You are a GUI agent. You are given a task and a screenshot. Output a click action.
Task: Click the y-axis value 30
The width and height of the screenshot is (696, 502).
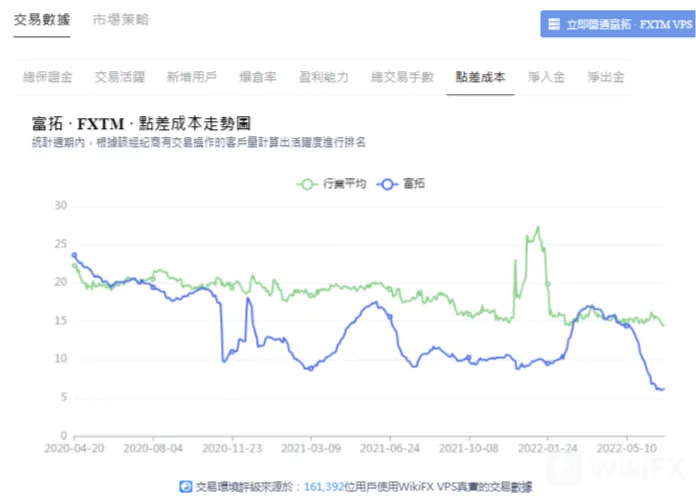[x=61, y=206]
